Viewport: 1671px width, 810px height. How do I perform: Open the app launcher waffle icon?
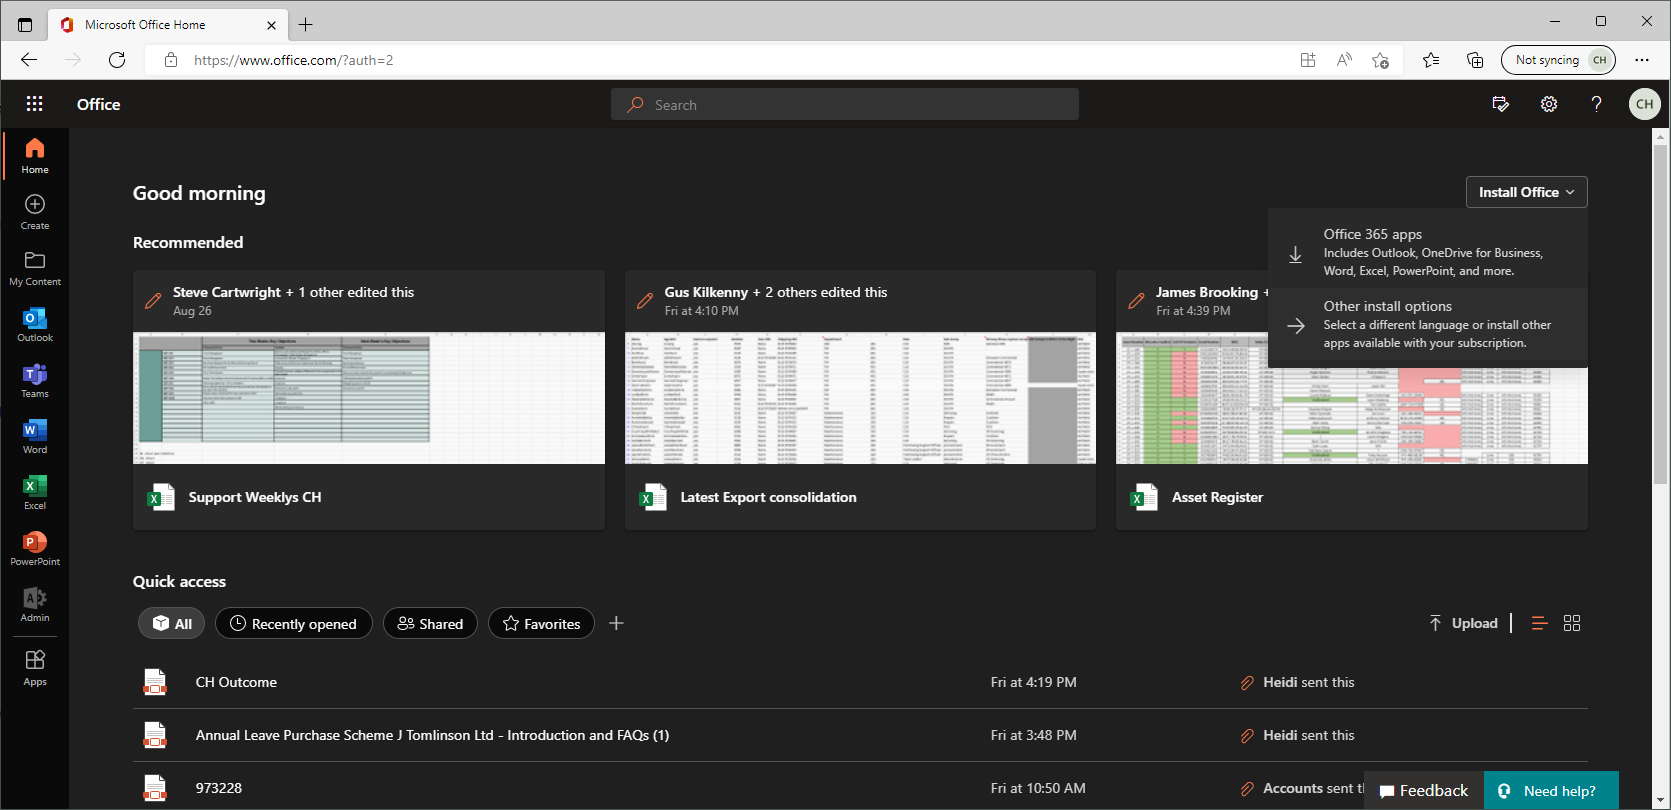[34, 104]
